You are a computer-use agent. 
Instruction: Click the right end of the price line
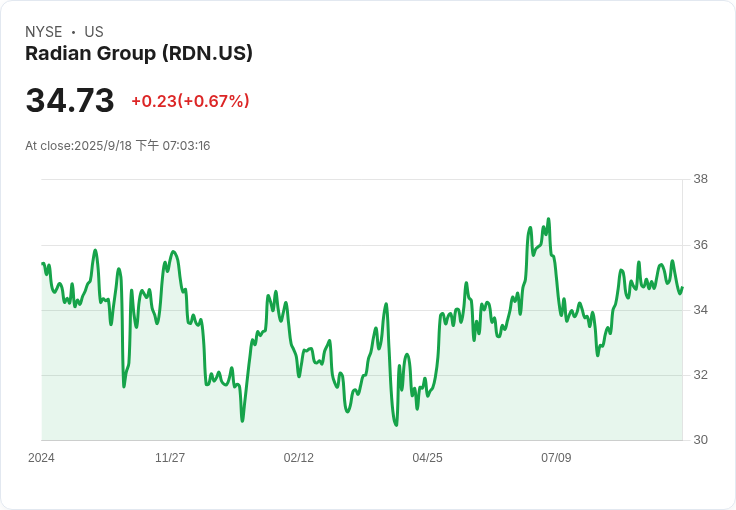click(682, 288)
